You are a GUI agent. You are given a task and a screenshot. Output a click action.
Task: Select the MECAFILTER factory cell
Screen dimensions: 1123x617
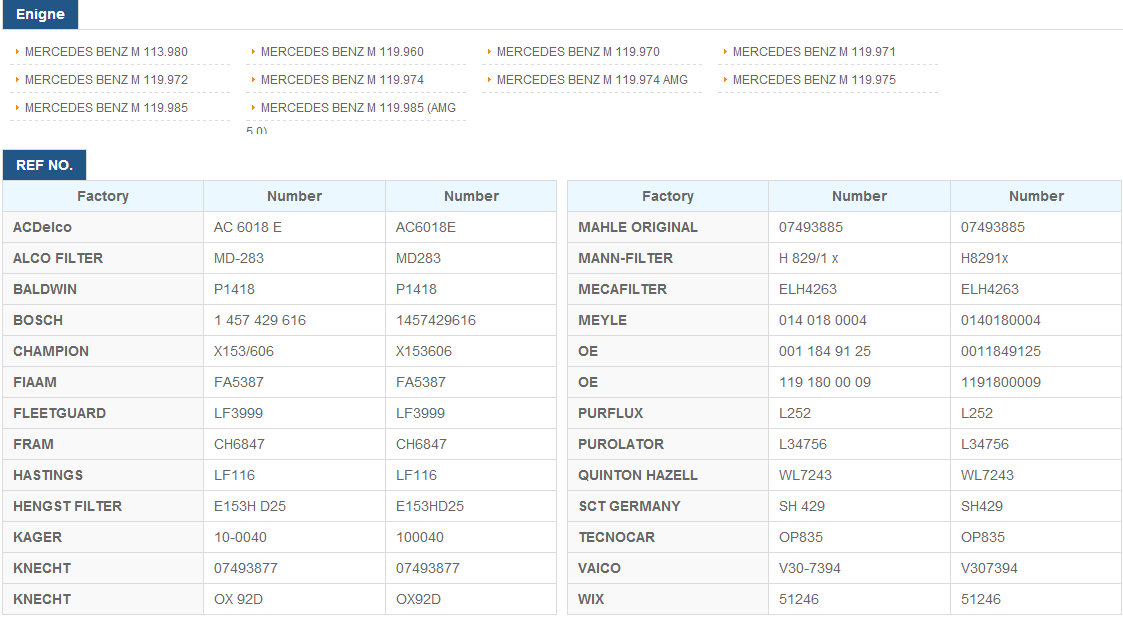[x=668, y=289]
